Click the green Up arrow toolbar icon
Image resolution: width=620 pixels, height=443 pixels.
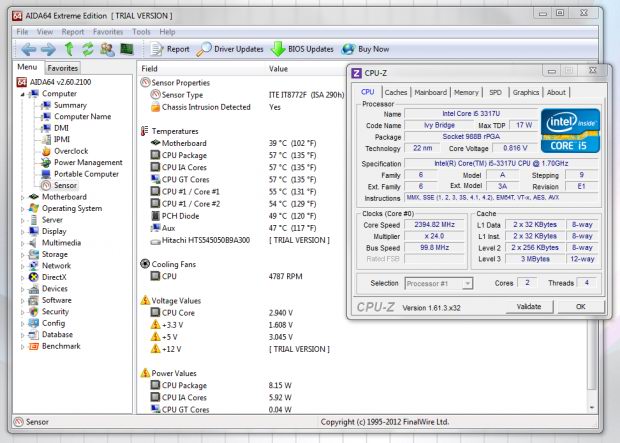click(70, 49)
